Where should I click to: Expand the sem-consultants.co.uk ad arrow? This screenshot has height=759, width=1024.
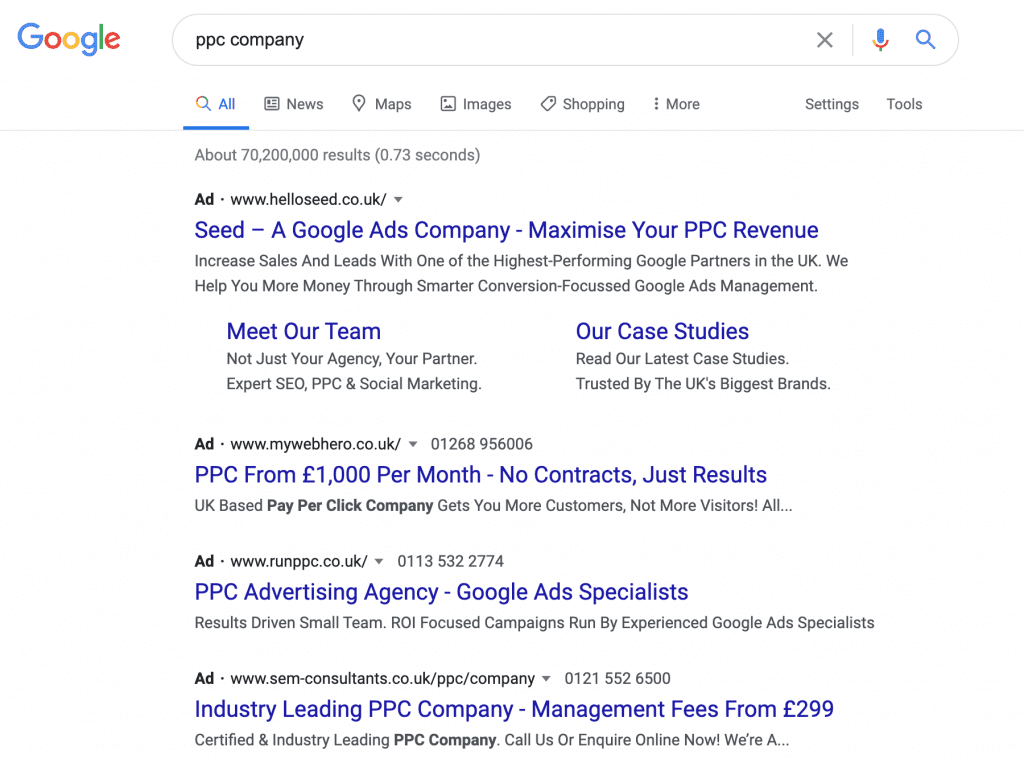point(546,678)
